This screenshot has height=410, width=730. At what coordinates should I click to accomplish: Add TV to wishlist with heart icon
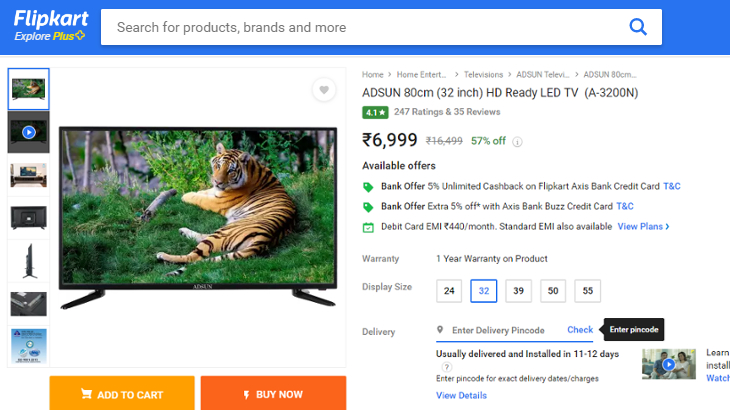point(323,91)
